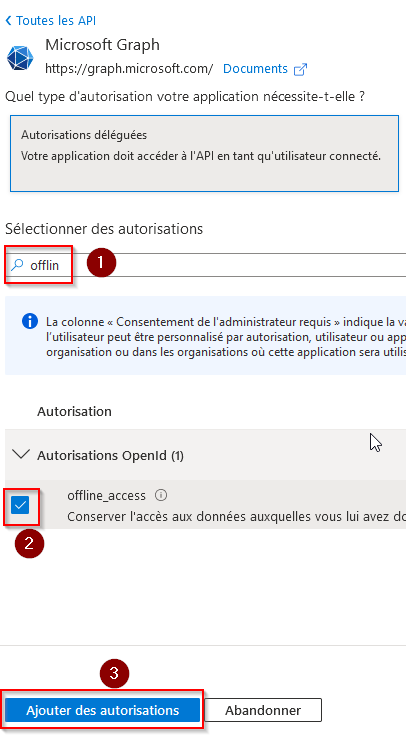Go back via the Toutes les API chevron
The width and height of the screenshot is (406, 741).
pyautogui.click(x=8, y=21)
